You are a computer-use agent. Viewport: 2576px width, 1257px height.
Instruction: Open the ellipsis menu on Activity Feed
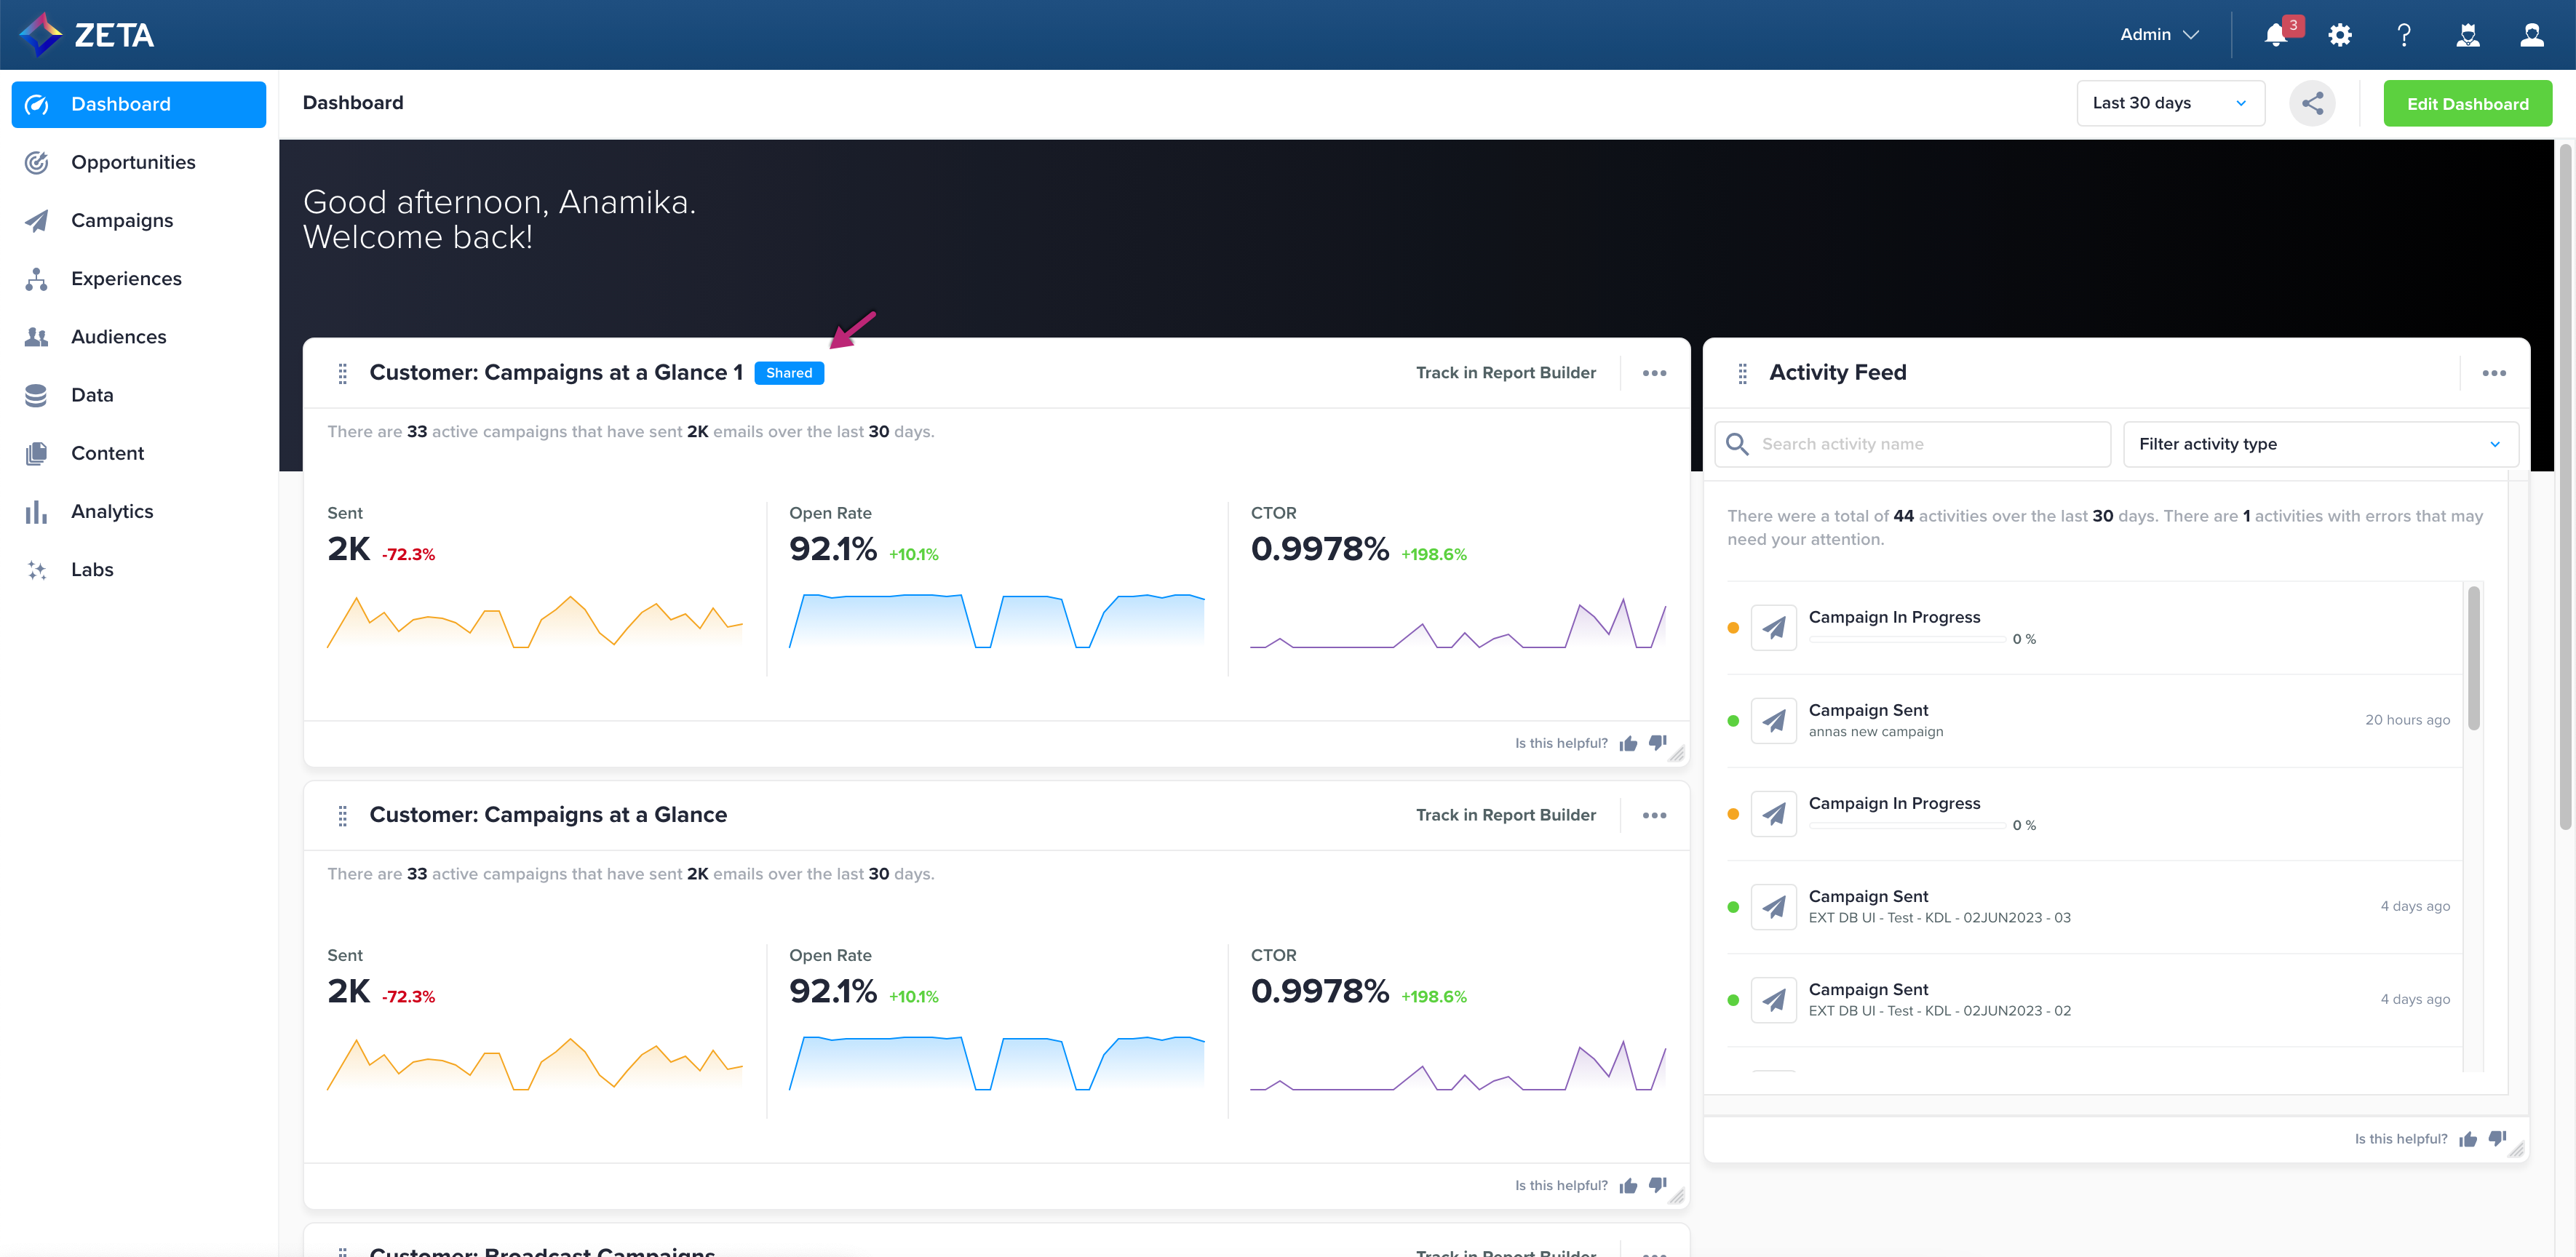pyautogui.click(x=2494, y=372)
